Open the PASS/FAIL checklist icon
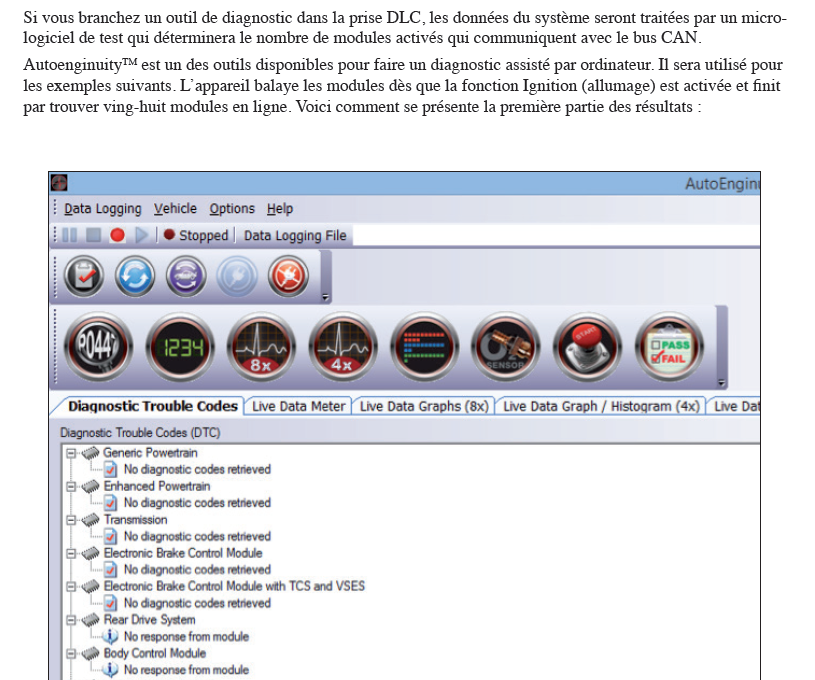This screenshot has height=680, width=815. click(664, 350)
